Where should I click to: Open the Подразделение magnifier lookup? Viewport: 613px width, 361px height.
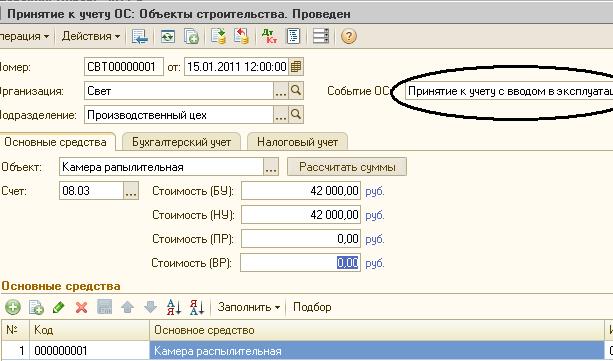[296, 115]
